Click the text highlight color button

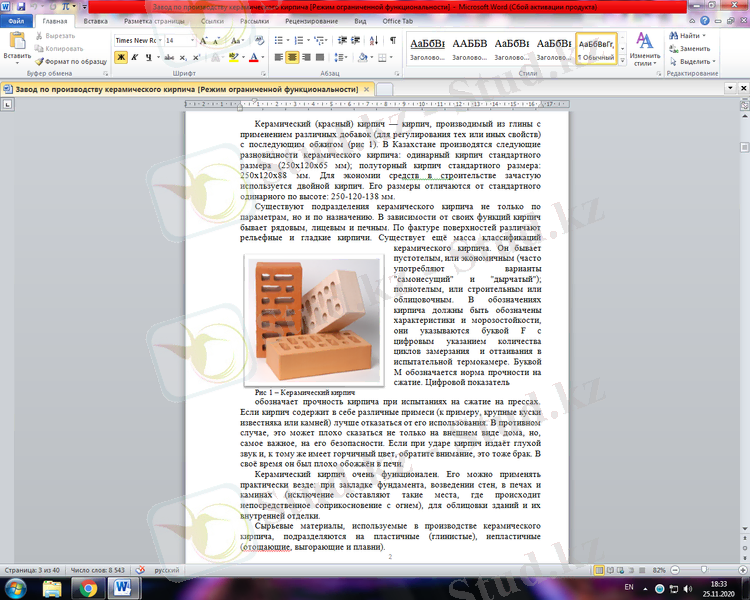[233, 57]
